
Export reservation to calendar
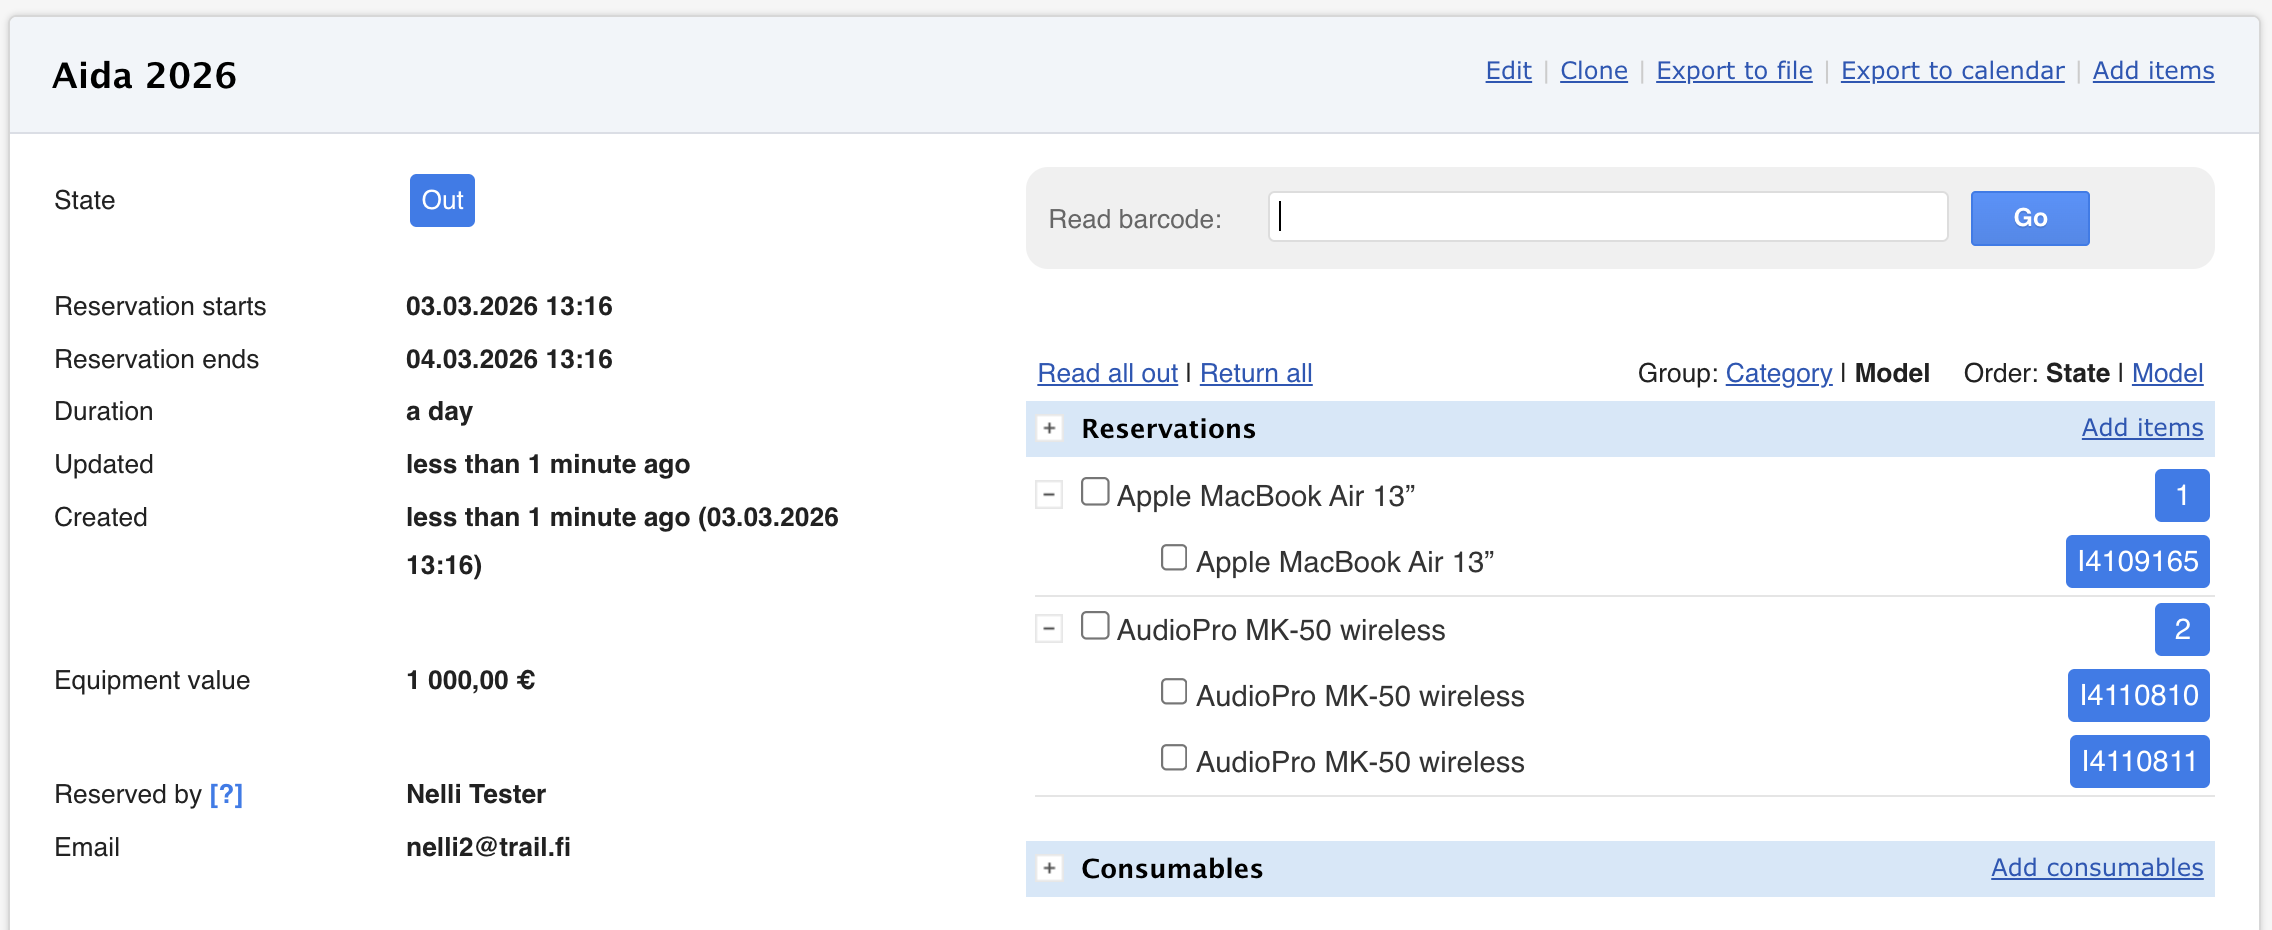(1952, 71)
